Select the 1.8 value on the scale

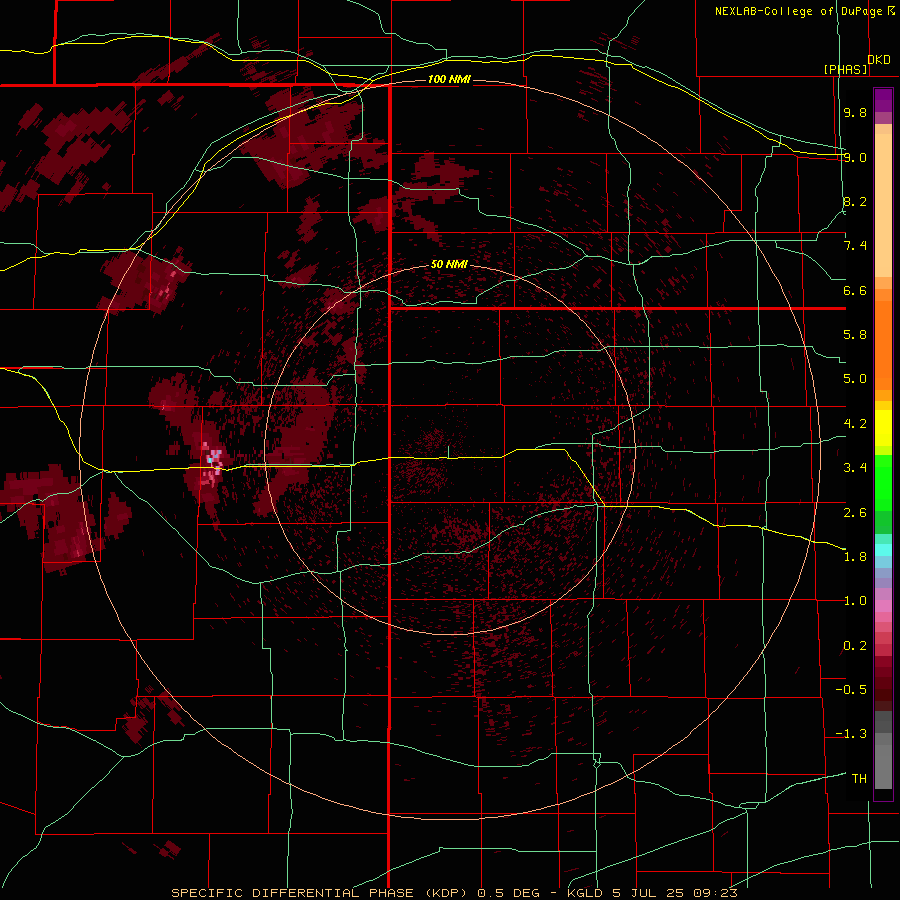point(855,557)
